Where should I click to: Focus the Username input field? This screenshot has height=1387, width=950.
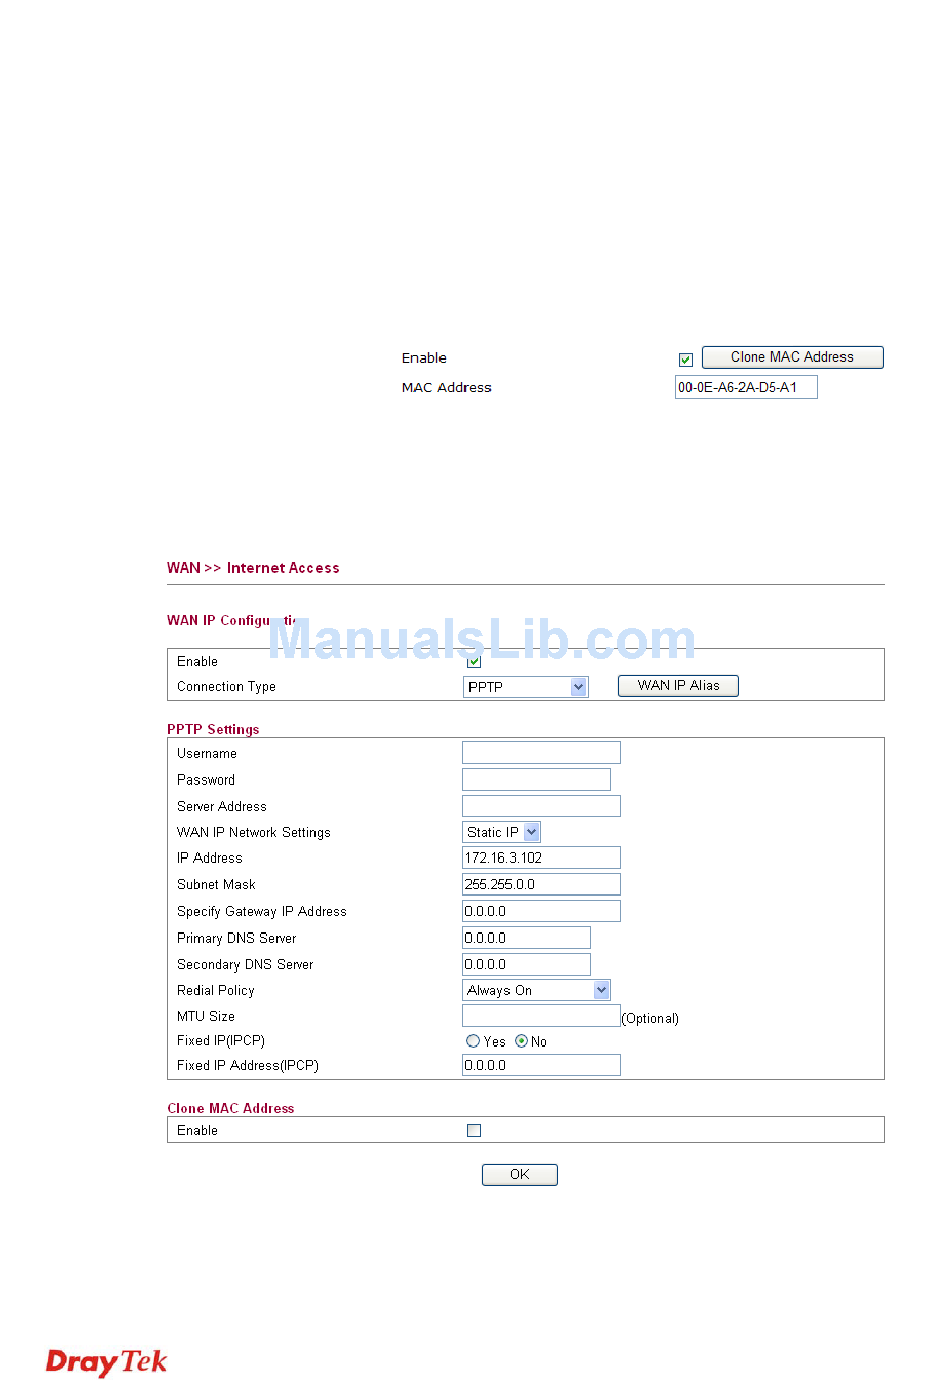(541, 753)
